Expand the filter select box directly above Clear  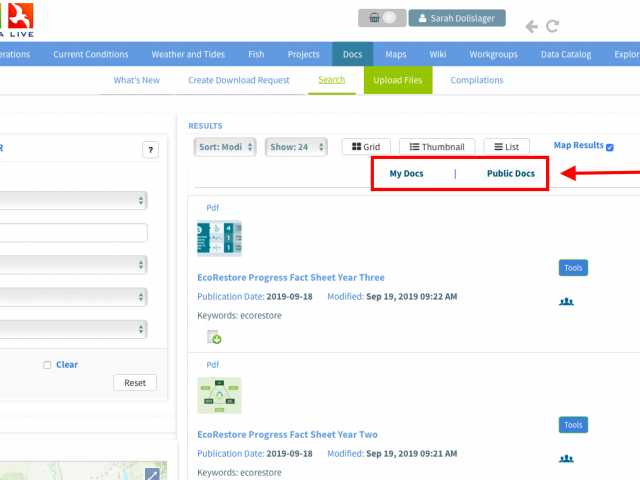coord(73,329)
